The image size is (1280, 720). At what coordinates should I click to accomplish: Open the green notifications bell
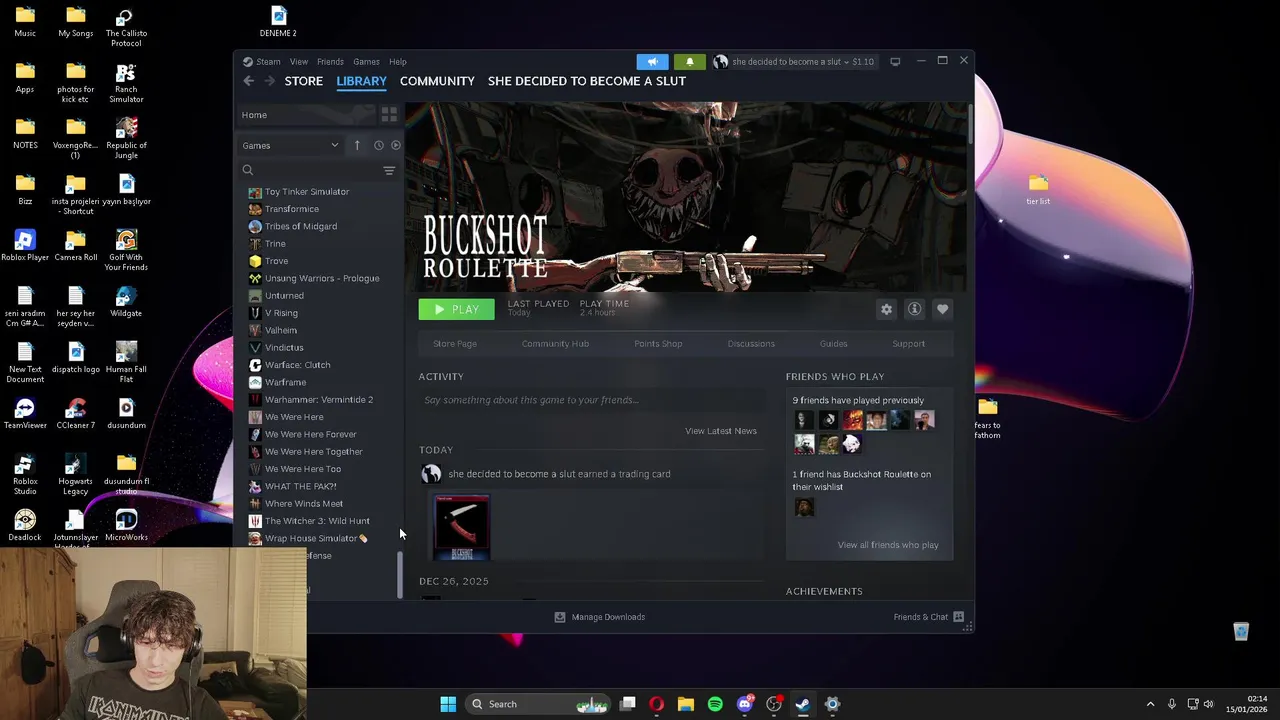point(689,61)
